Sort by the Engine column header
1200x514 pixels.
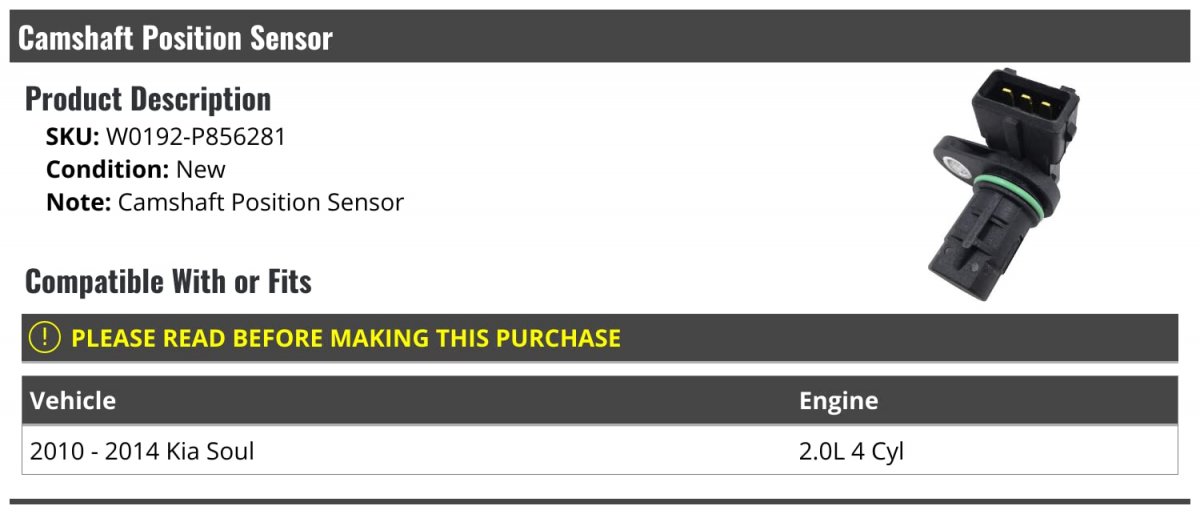[x=839, y=401]
